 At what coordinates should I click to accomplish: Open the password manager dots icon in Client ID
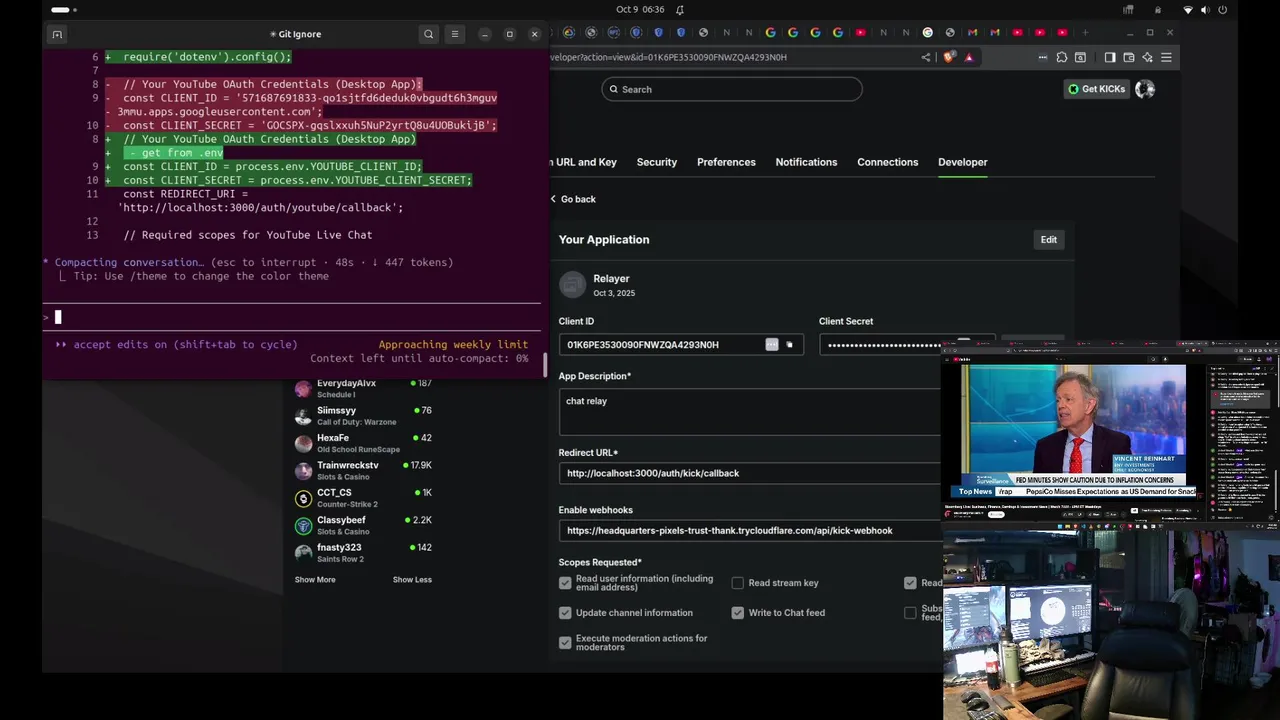point(772,345)
